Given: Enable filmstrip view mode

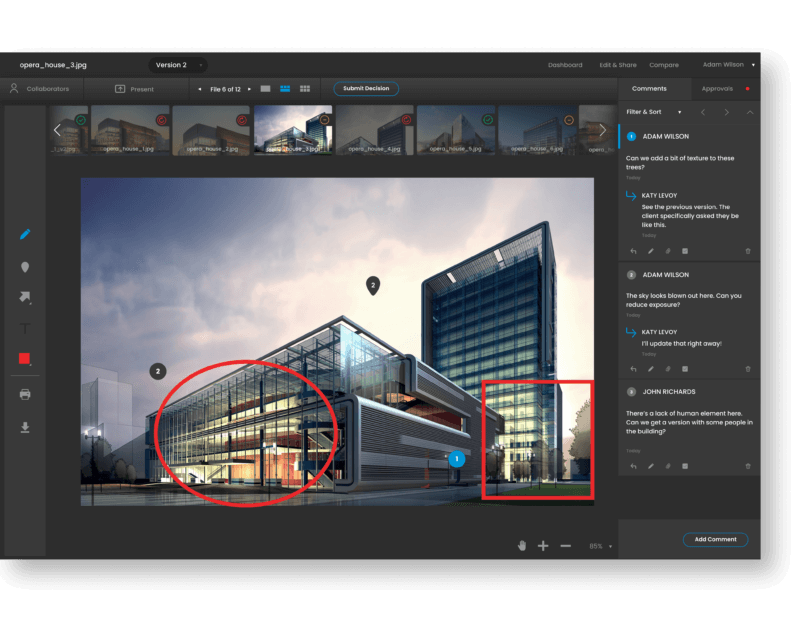Looking at the screenshot, I should [285, 88].
